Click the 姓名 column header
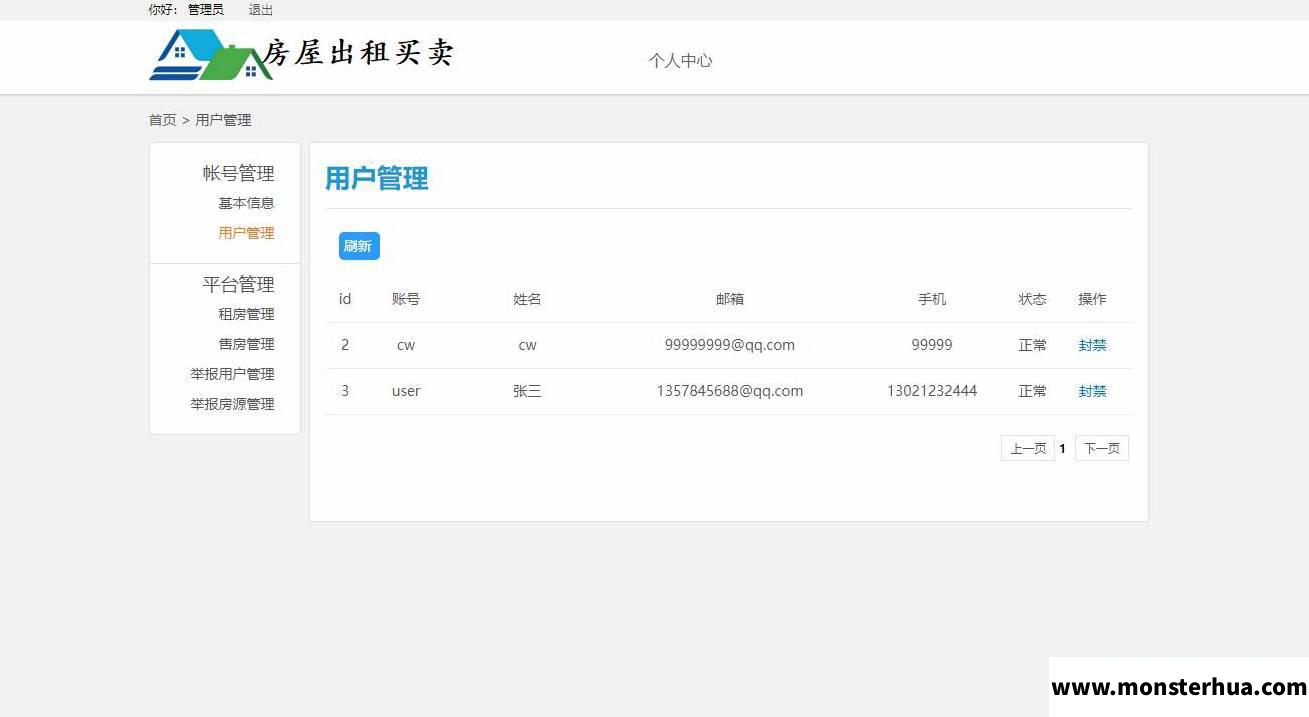1309x717 pixels. point(527,299)
